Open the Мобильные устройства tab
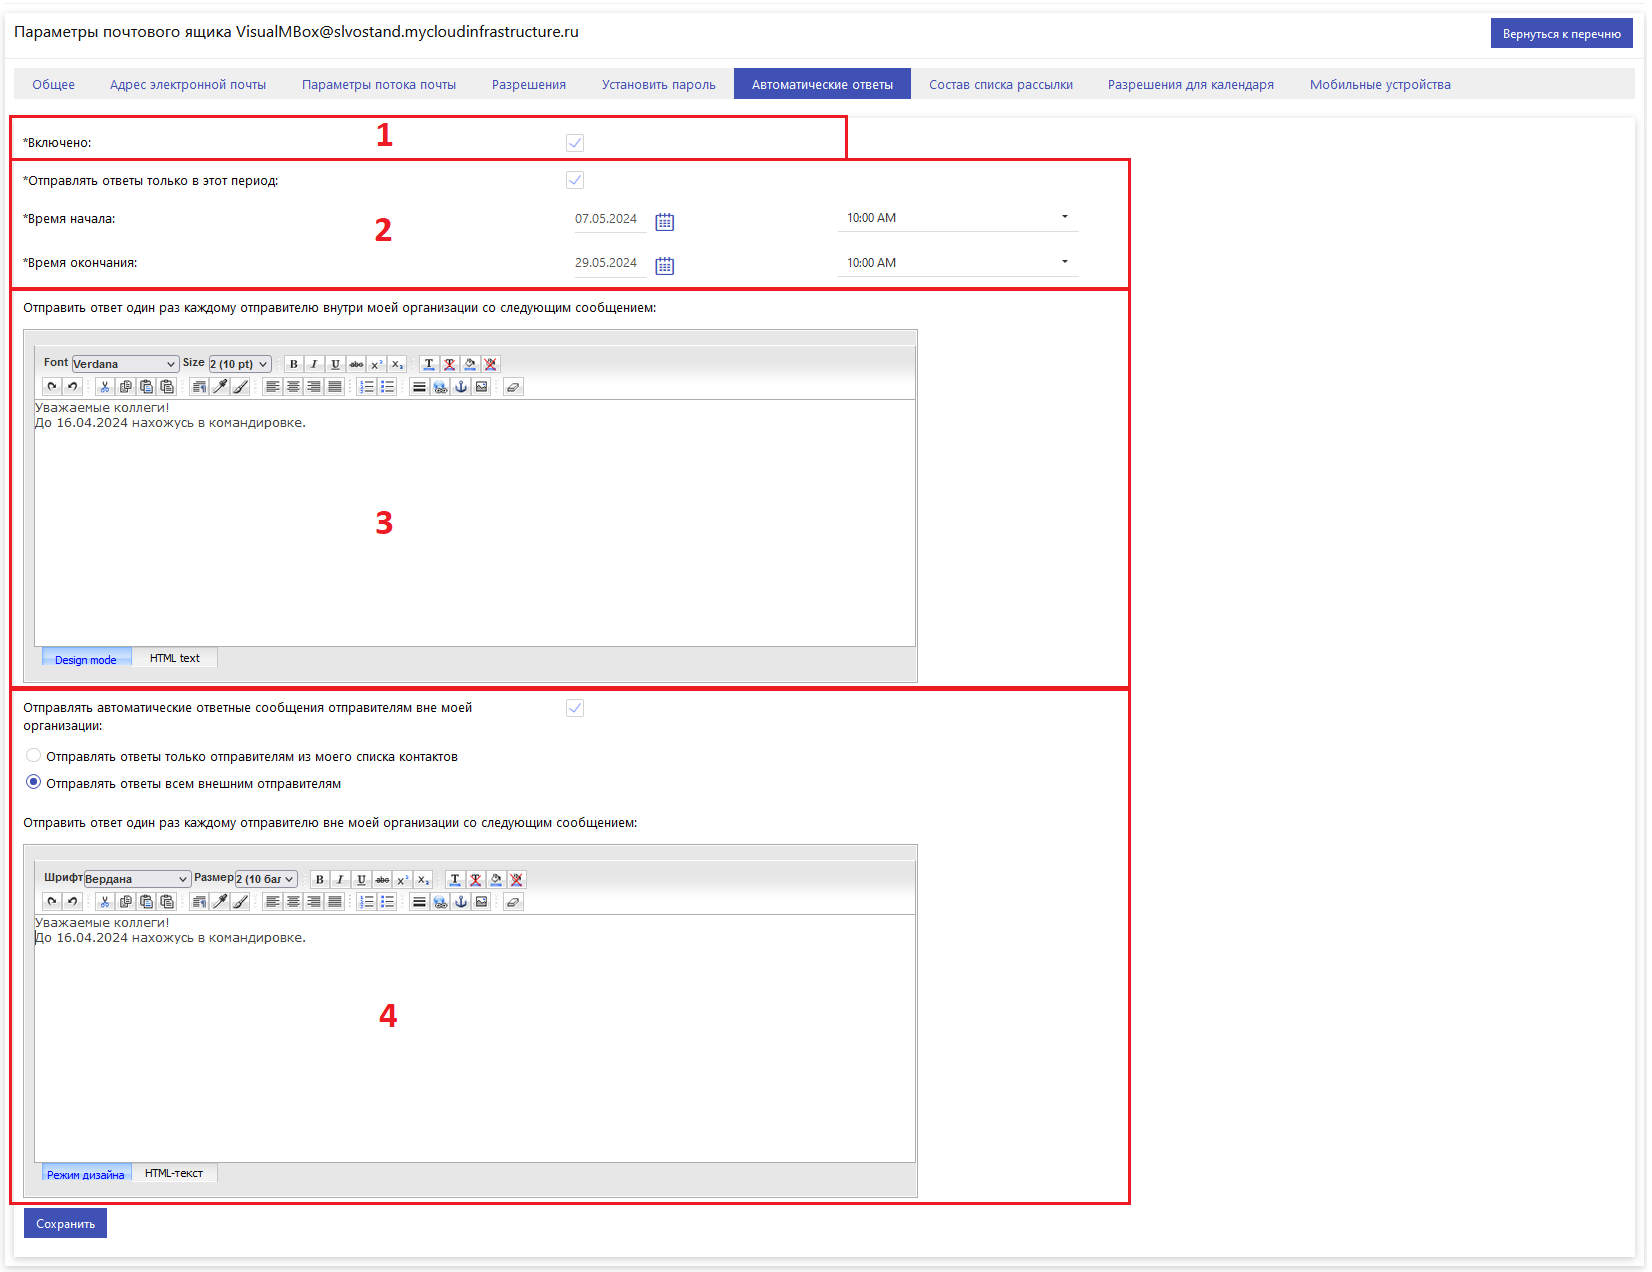This screenshot has width=1652, height=1272. (x=1380, y=85)
